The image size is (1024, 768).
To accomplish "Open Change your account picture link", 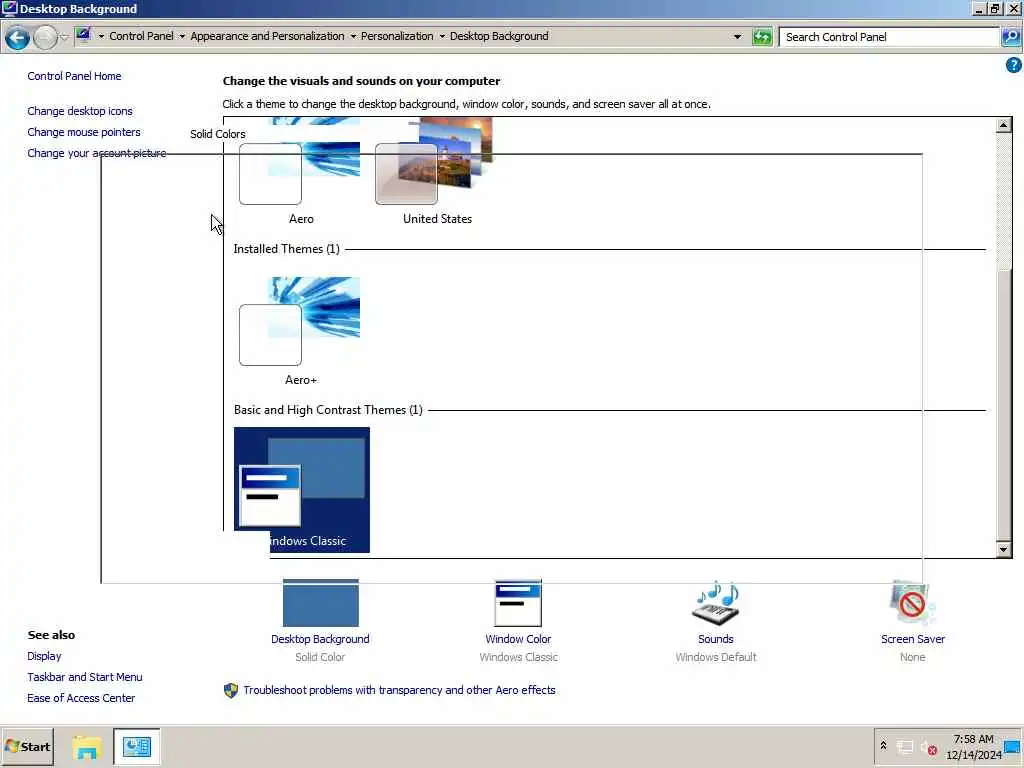I will click(97, 153).
